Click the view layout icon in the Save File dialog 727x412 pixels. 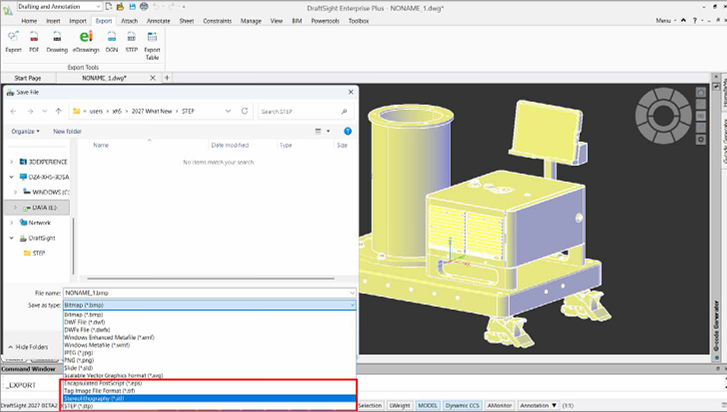pos(318,131)
